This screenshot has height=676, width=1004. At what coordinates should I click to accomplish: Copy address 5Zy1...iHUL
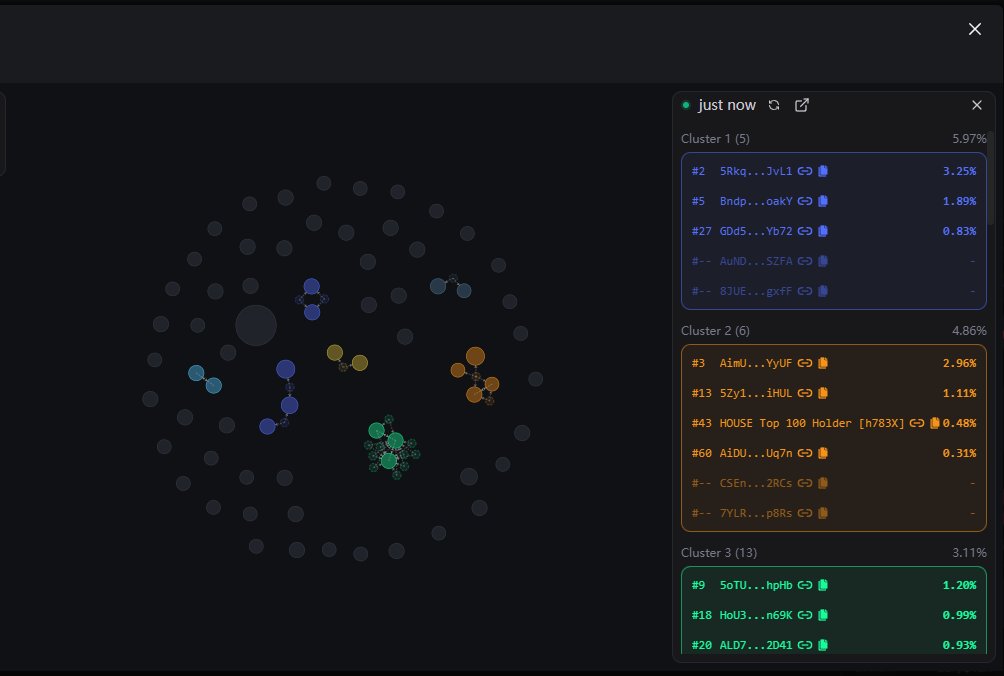(x=823, y=393)
